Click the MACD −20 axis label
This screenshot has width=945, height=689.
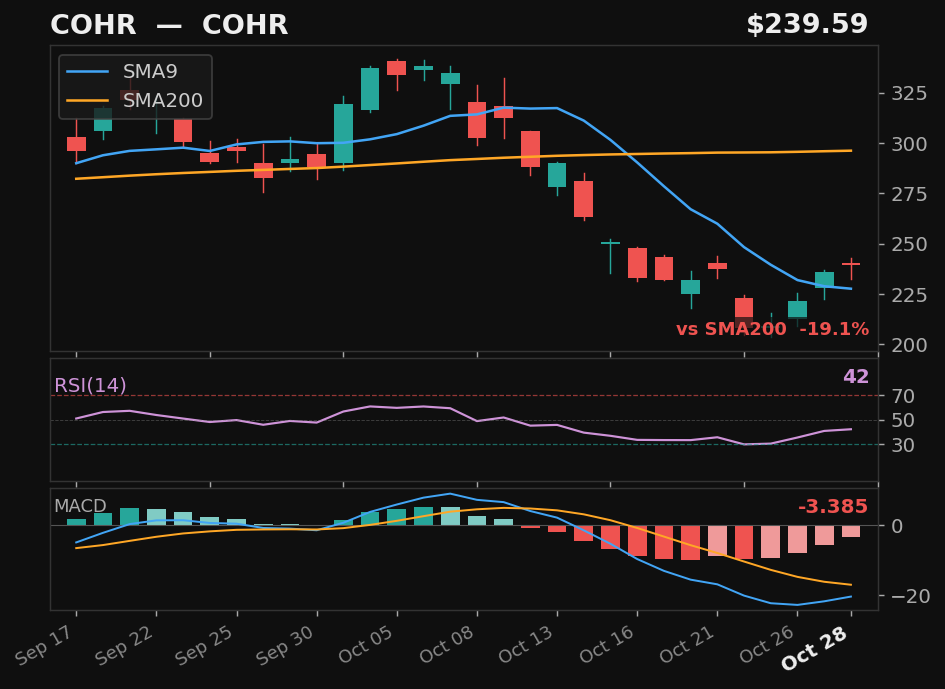pos(909,596)
